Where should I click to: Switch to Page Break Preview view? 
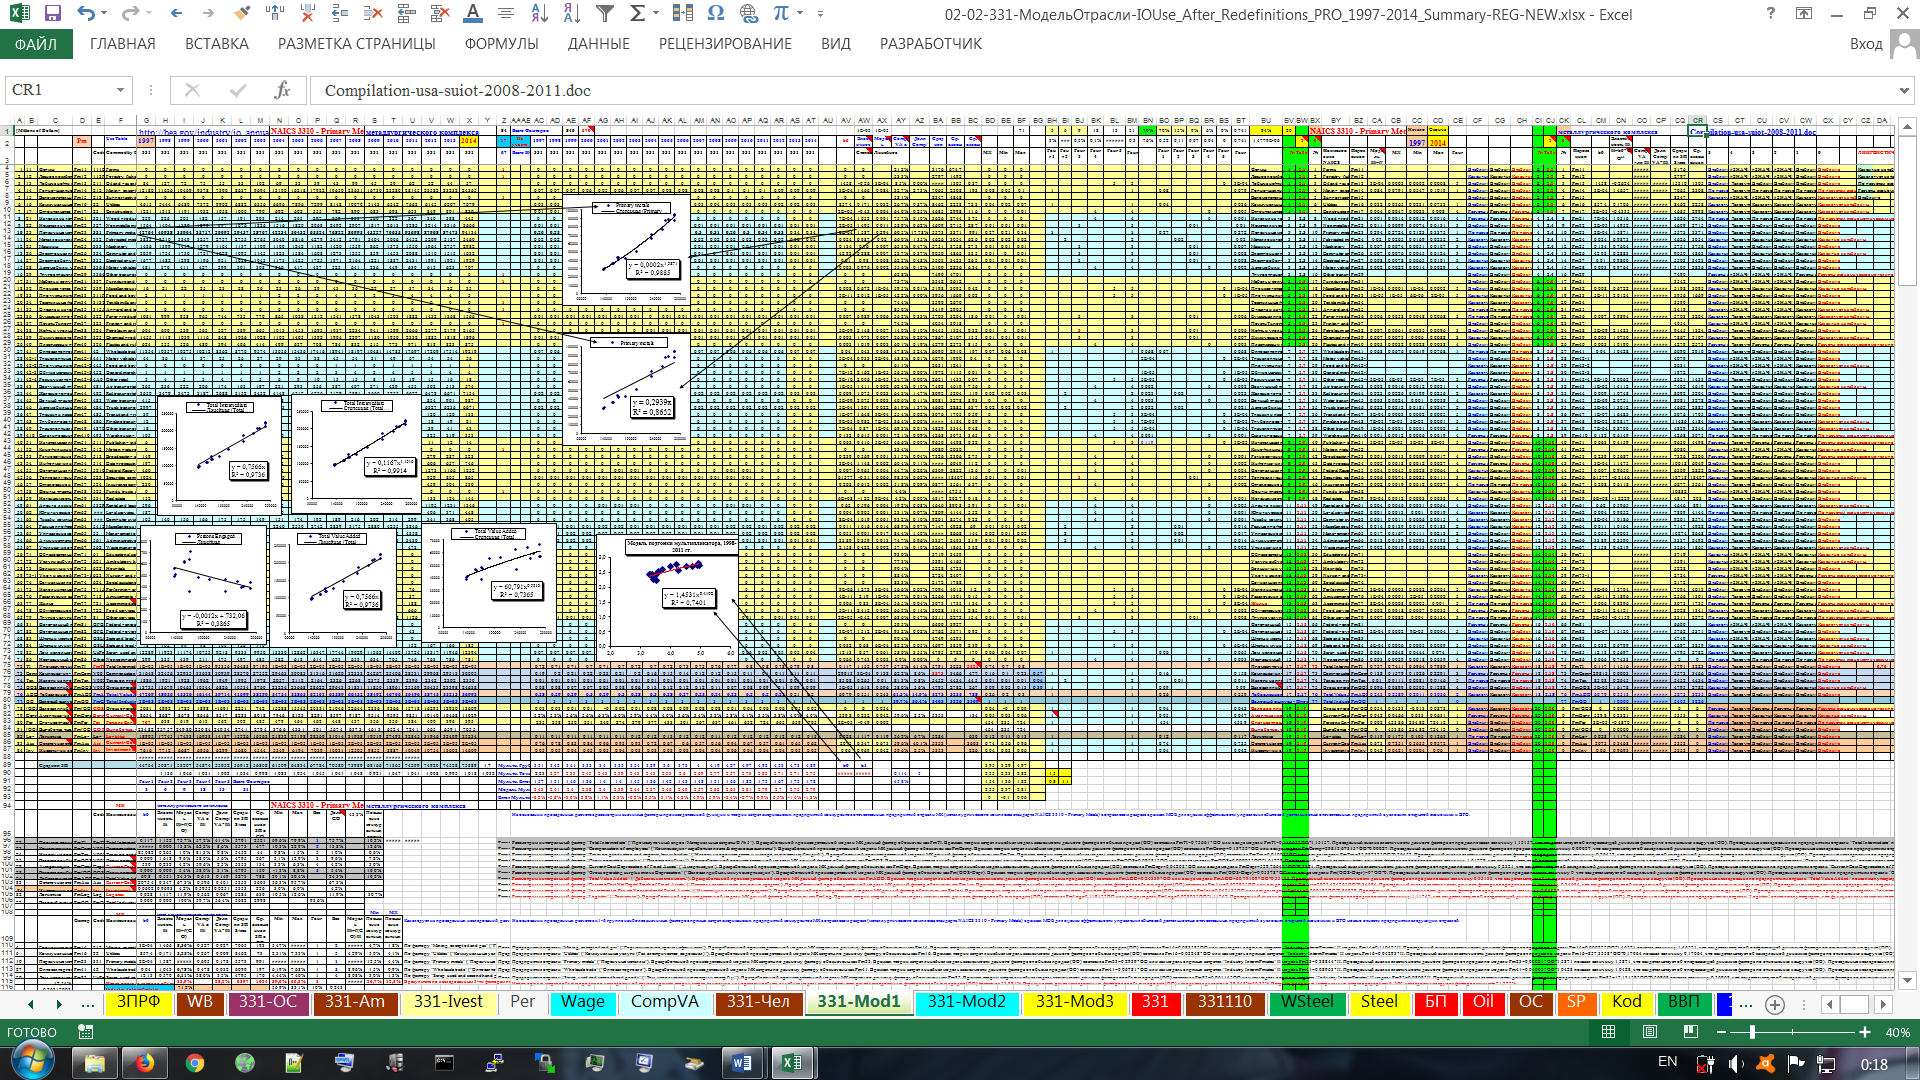tap(1691, 1032)
